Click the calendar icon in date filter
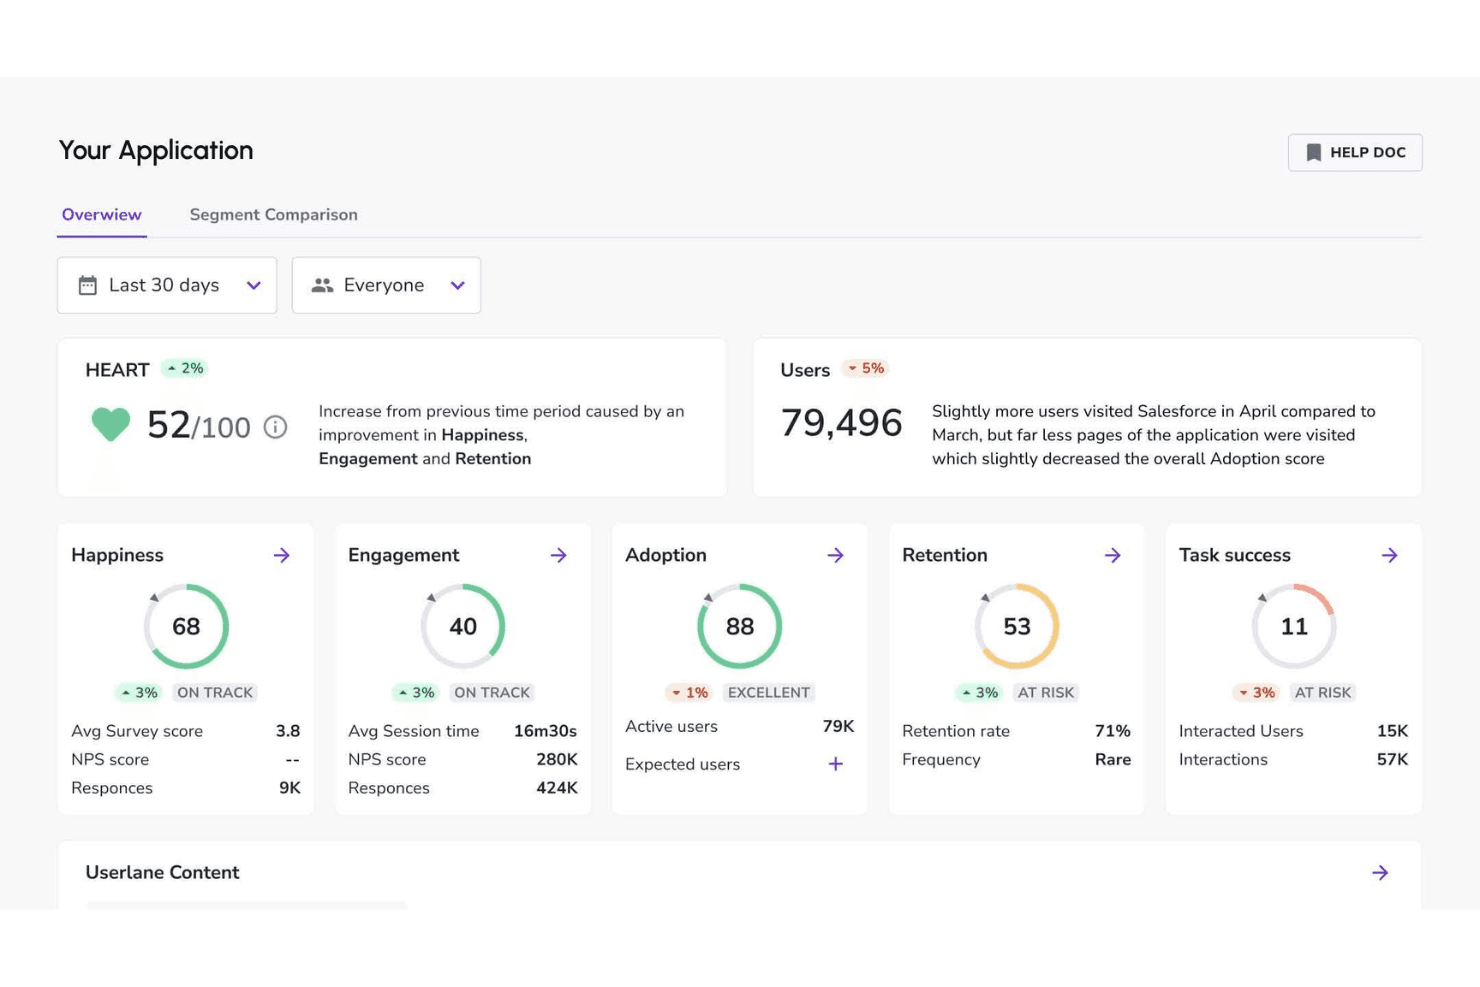This screenshot has width=1480, height=987. click(88, 285)
